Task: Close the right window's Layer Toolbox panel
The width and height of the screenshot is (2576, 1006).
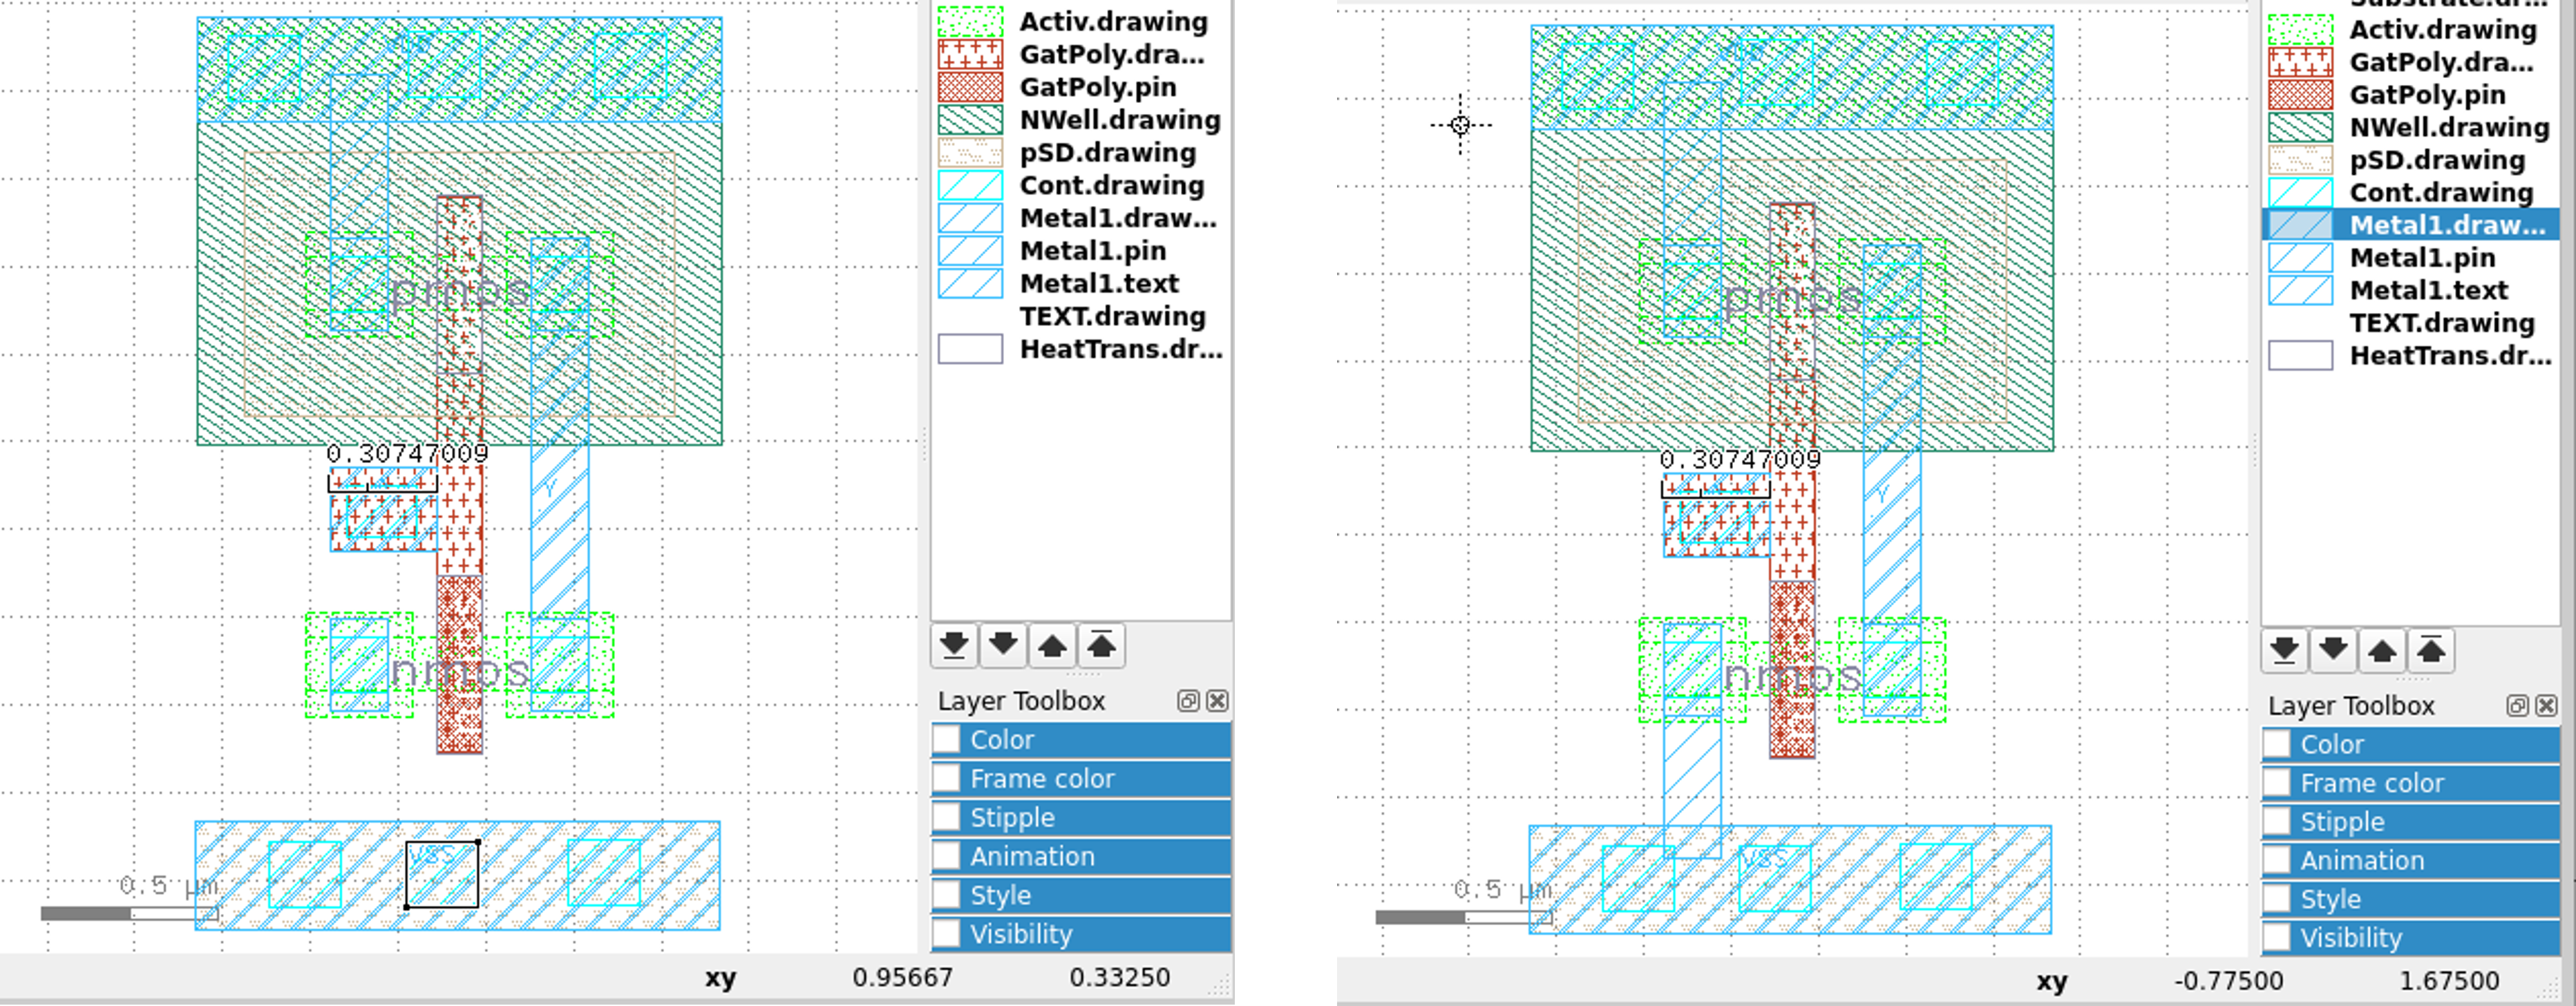Action: 2546,706
